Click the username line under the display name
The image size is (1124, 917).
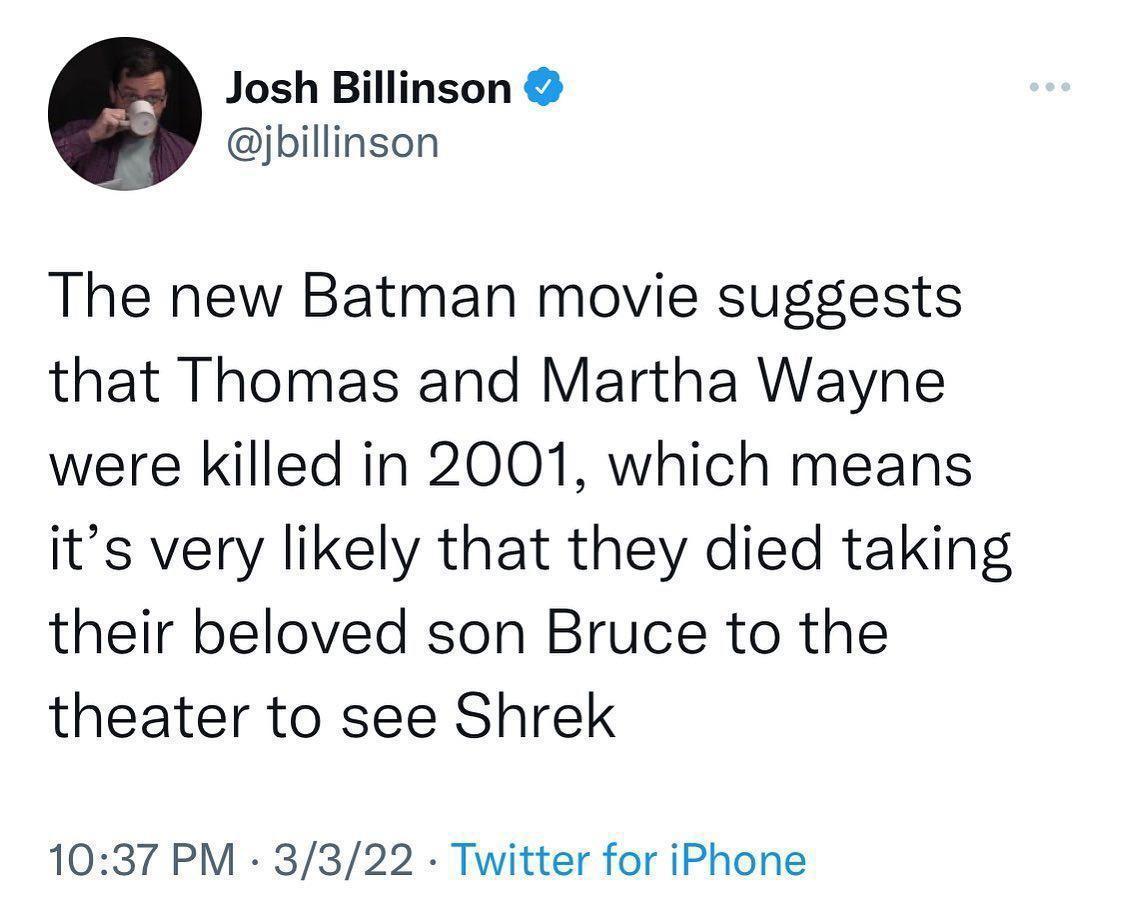coord(331,141)
